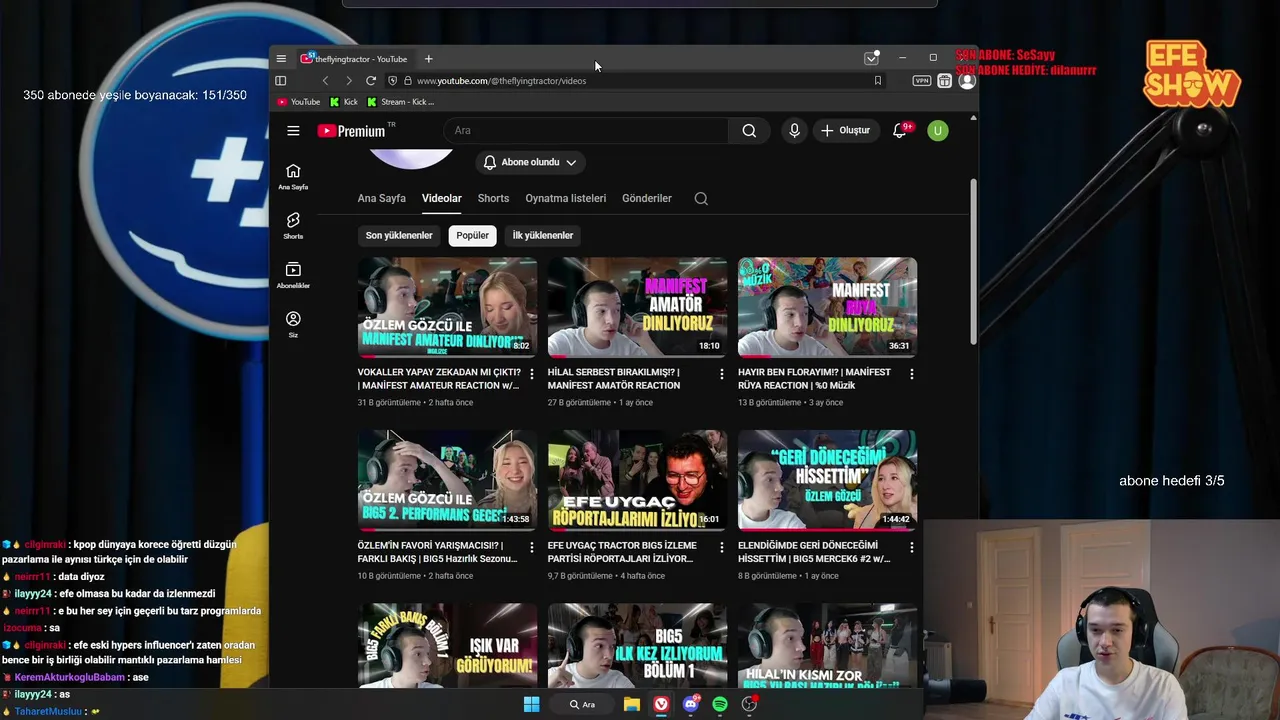
Task: Click the browser address bar URL
Action: [501, 81]
